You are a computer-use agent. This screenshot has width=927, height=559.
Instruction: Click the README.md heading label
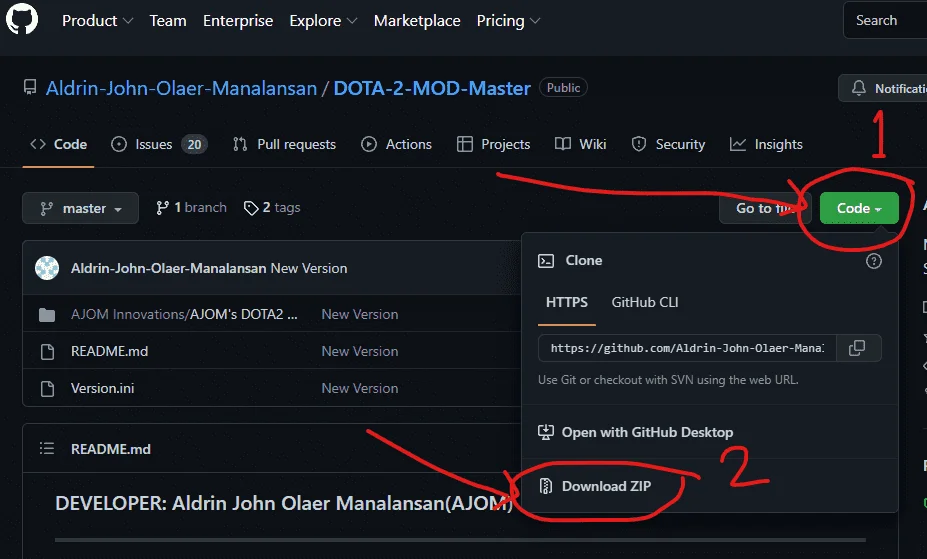[x=111, y=449]
